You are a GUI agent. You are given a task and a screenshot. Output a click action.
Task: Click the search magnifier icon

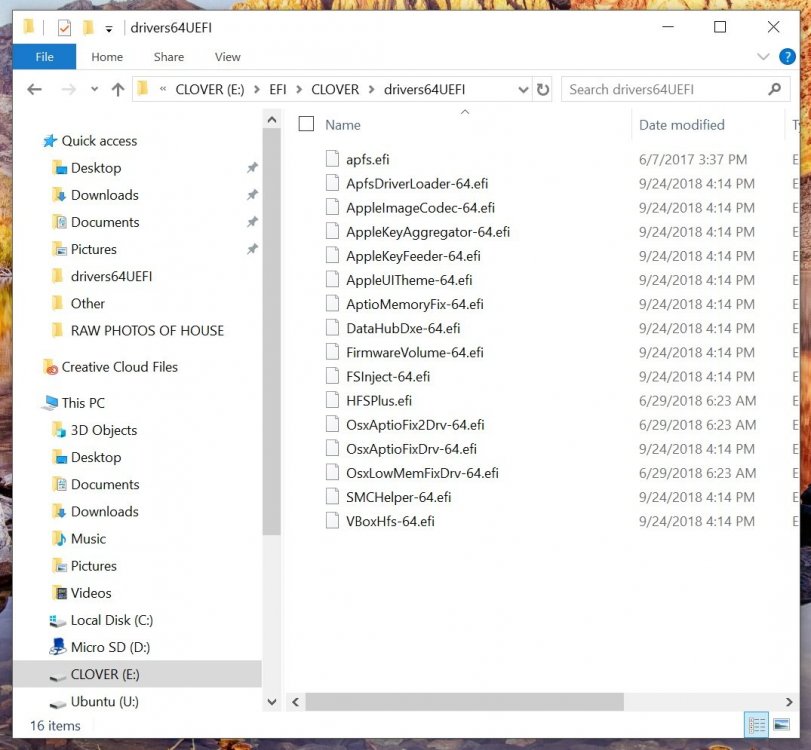[774, 89]
